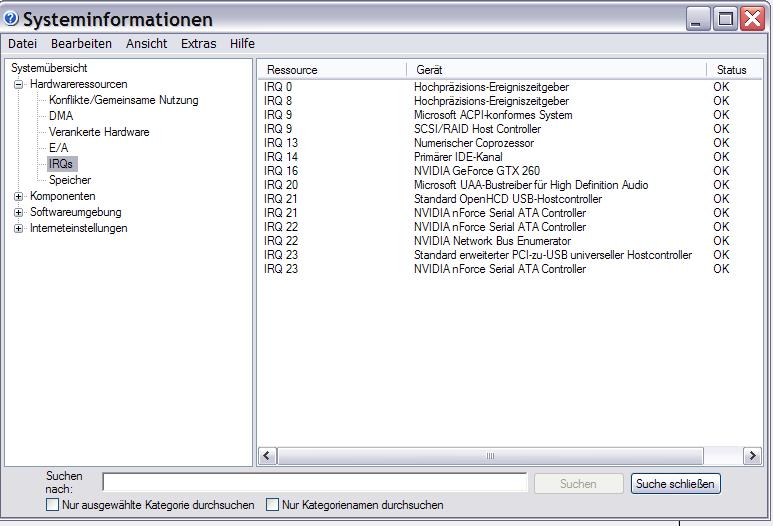Screen dimensions: 773x526
Task: Click NVIDIA GeForce GTX 260 entry
Action: click(x=477, y=171)
